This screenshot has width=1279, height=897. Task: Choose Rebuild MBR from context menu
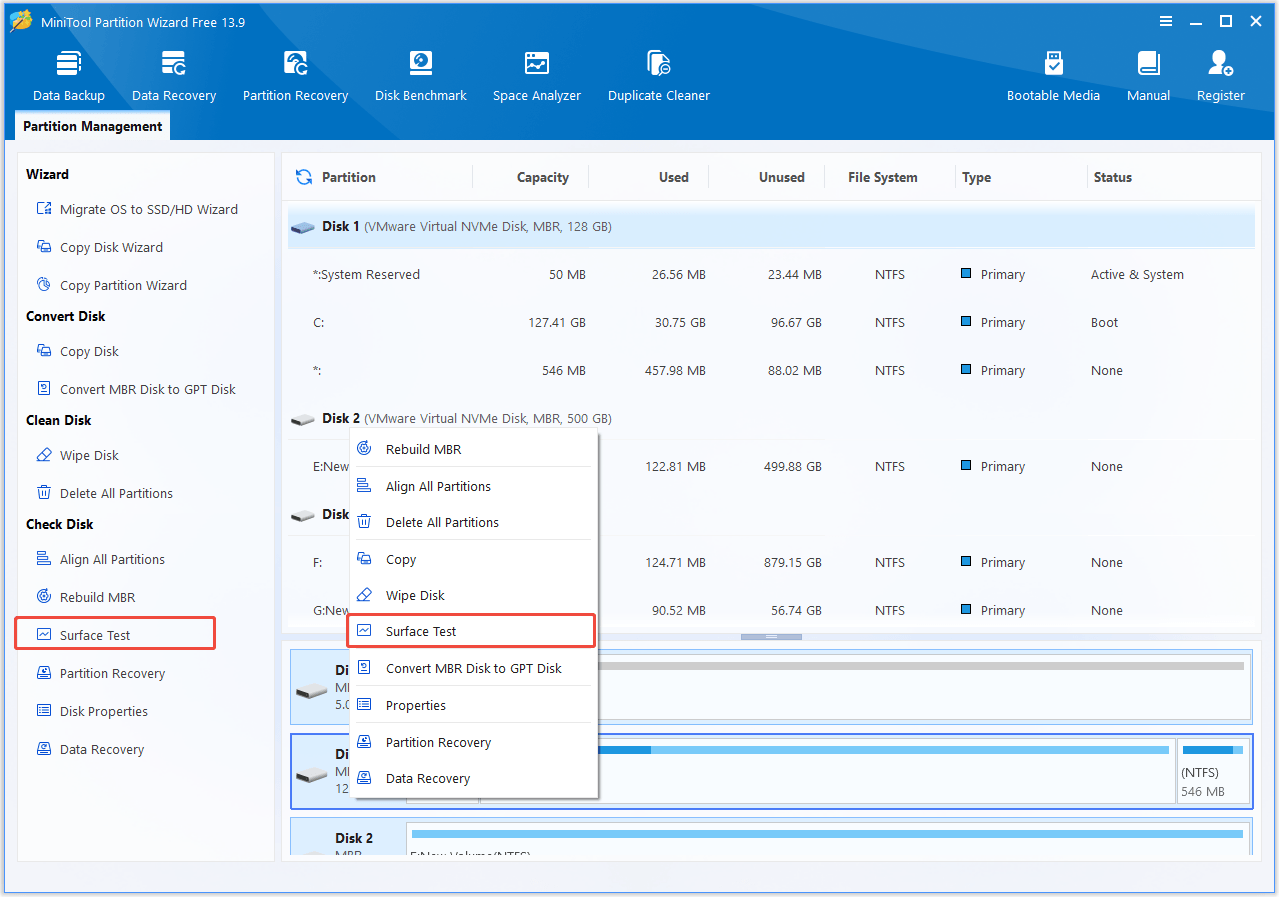tap(472, 449)
